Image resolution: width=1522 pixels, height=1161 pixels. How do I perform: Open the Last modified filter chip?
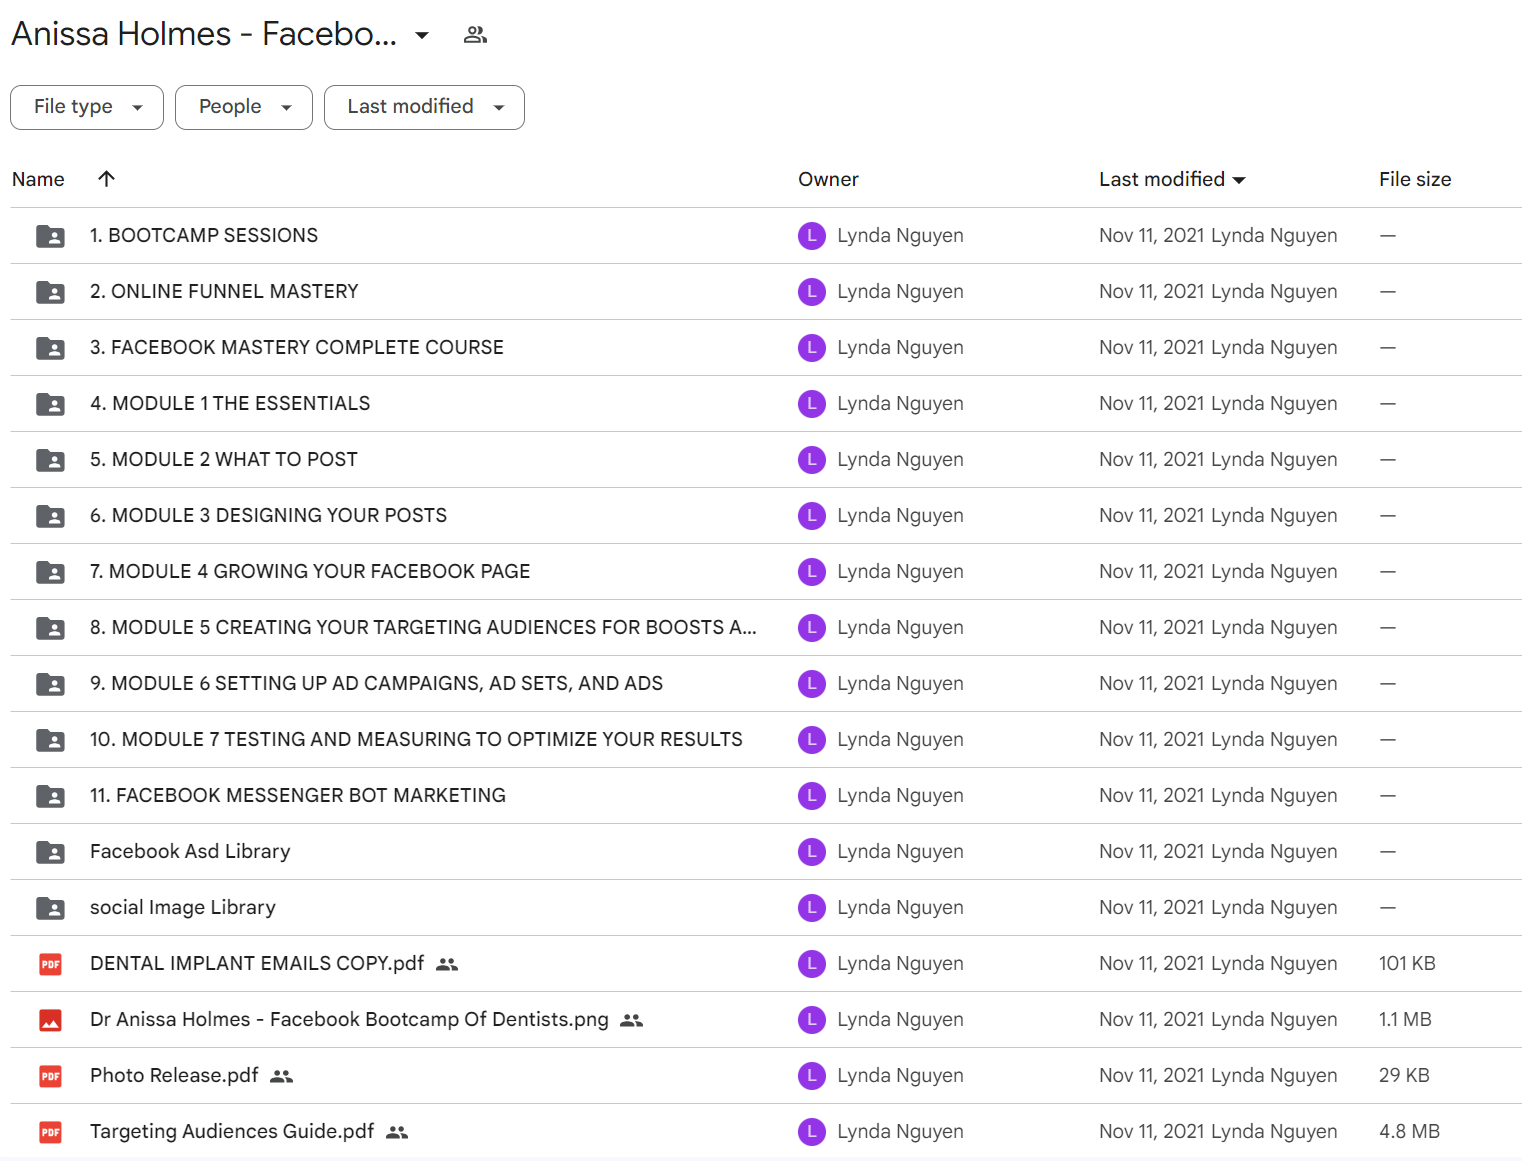click(x=424, y=107)
